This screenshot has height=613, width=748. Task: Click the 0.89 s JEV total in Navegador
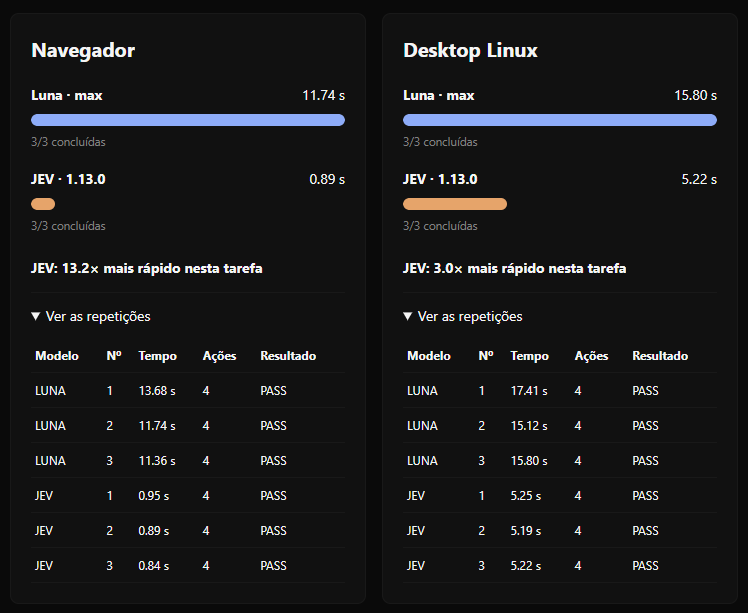click(x=327, y=179)
